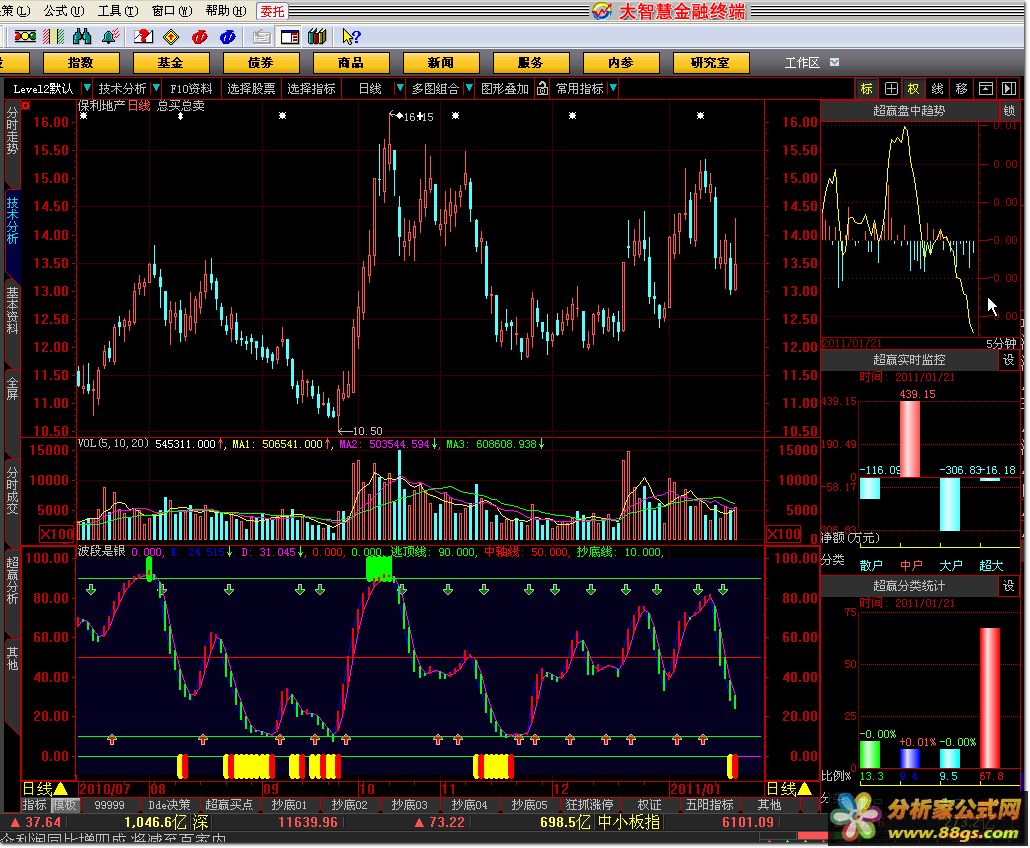Click the 债券 category button
The height and width of the screenshot is (848, 1030).
(261, 62)
